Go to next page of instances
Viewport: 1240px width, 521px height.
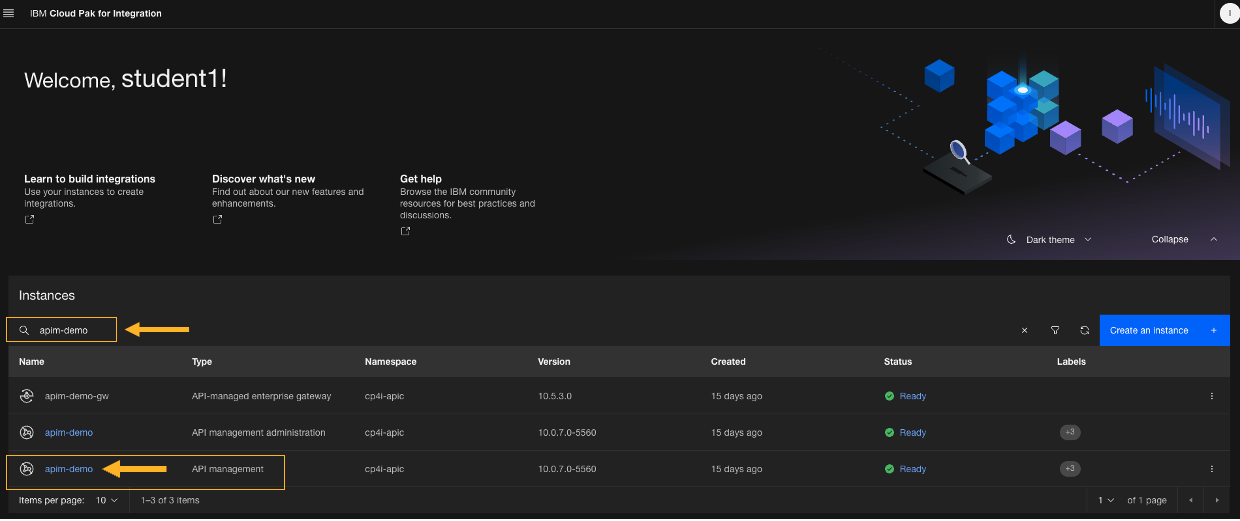1217,500
